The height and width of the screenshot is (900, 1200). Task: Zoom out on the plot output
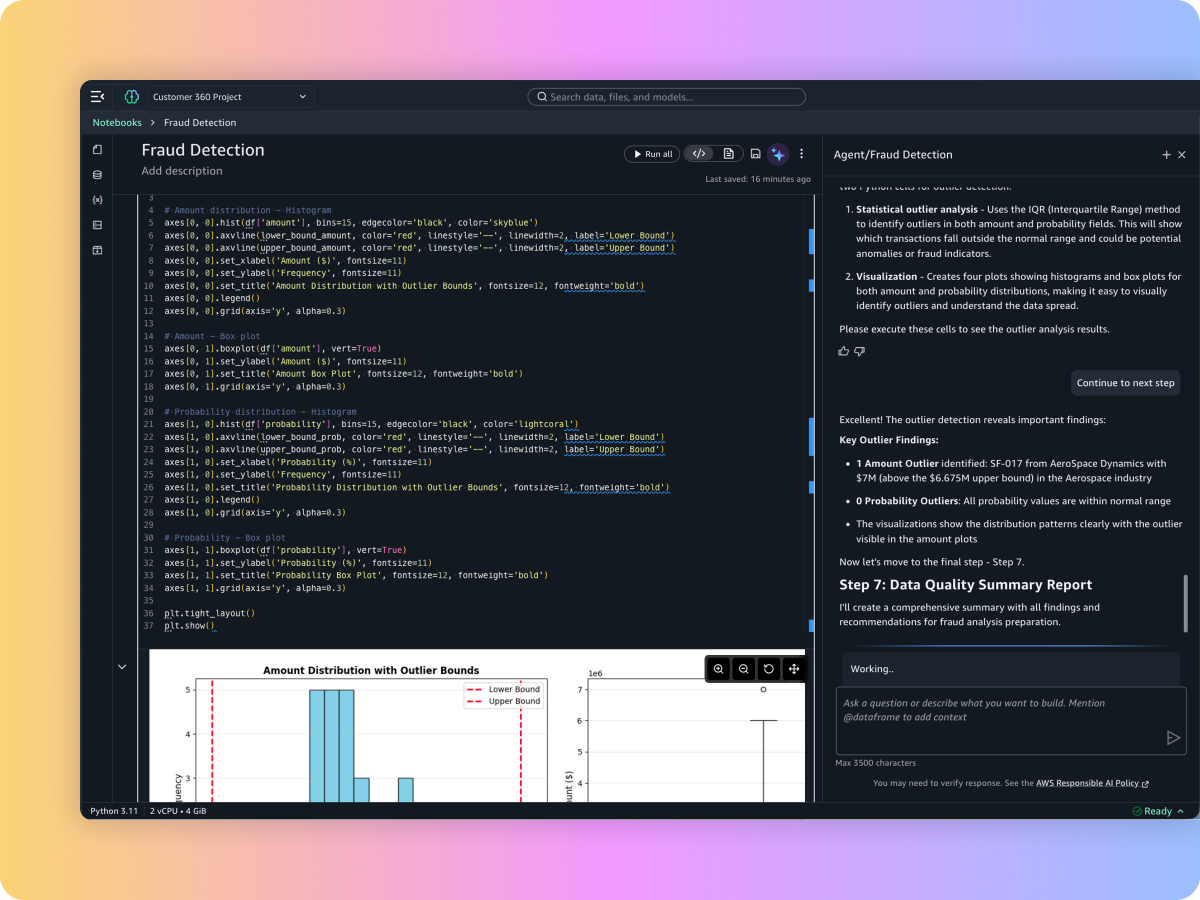point(743,669)
